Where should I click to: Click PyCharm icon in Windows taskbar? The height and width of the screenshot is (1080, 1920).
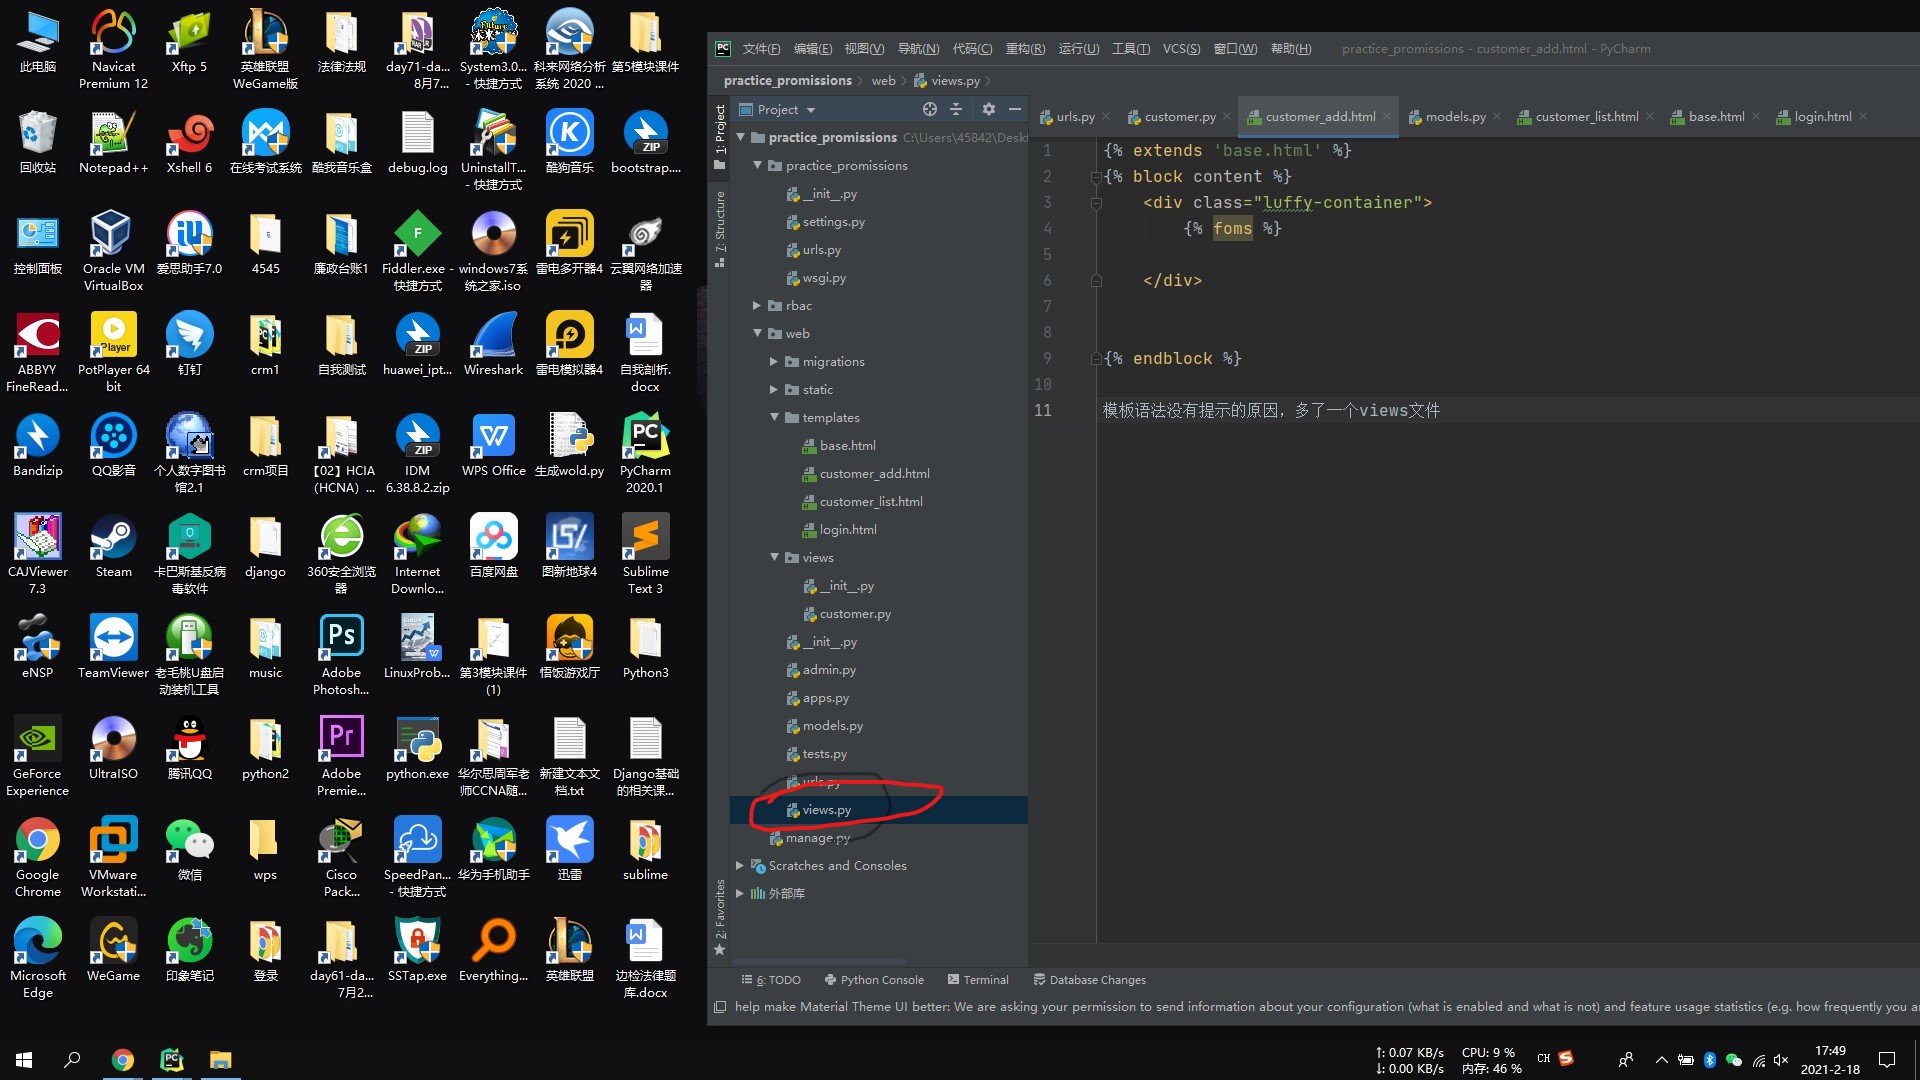click(x=171, y=1059)
